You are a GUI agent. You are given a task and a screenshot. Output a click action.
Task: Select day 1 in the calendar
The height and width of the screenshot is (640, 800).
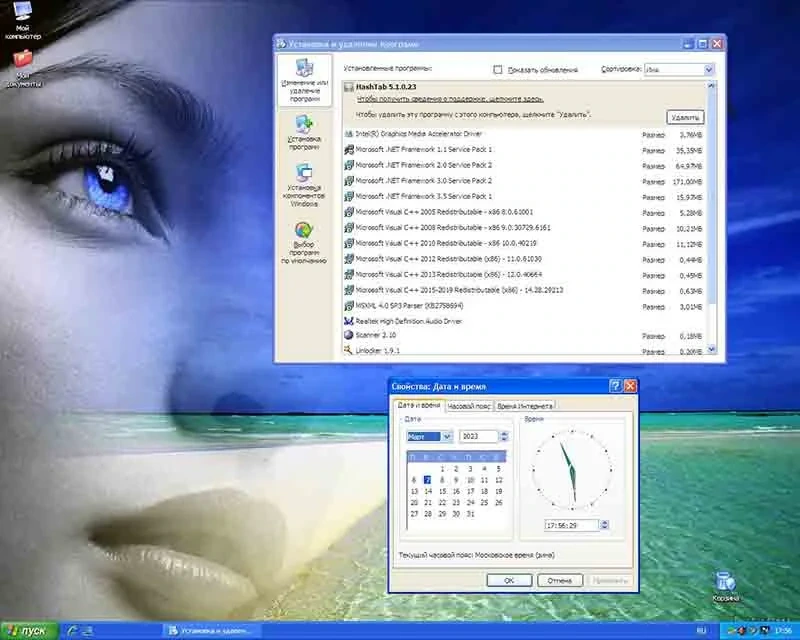coord(442,469)
